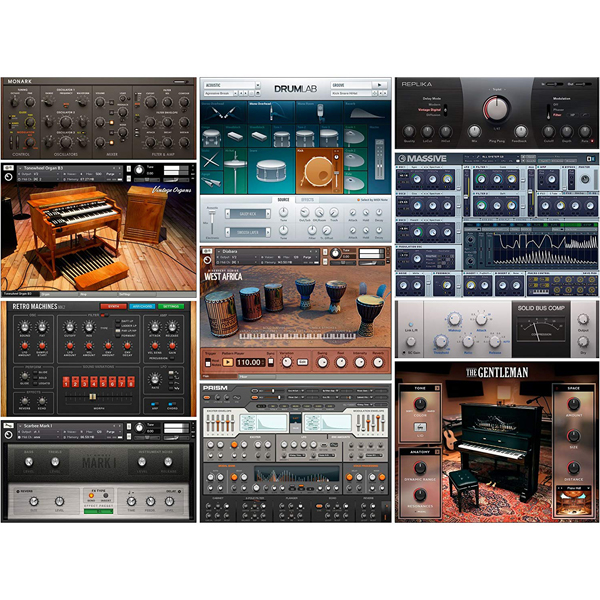Click the Scarbee Mark I Bass level knob
The image size is (600, 600).
click(29, 462)
